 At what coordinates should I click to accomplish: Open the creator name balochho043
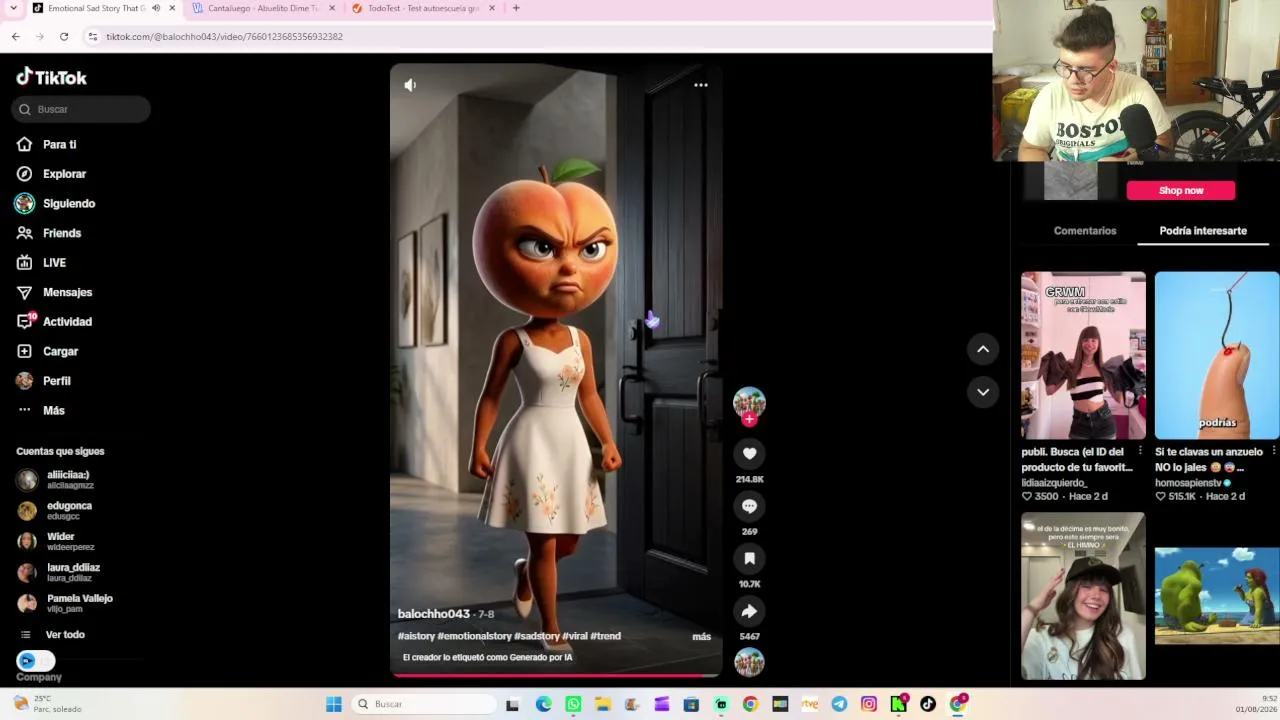point(434,614)
